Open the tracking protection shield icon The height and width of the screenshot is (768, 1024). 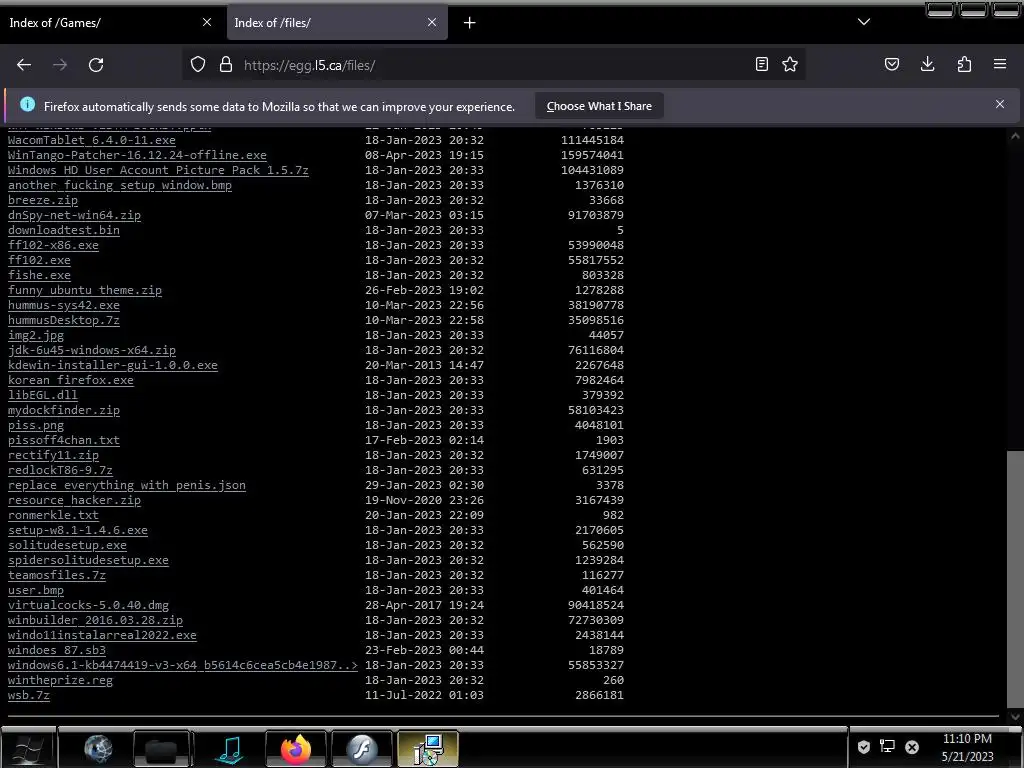tap(198, 65)
